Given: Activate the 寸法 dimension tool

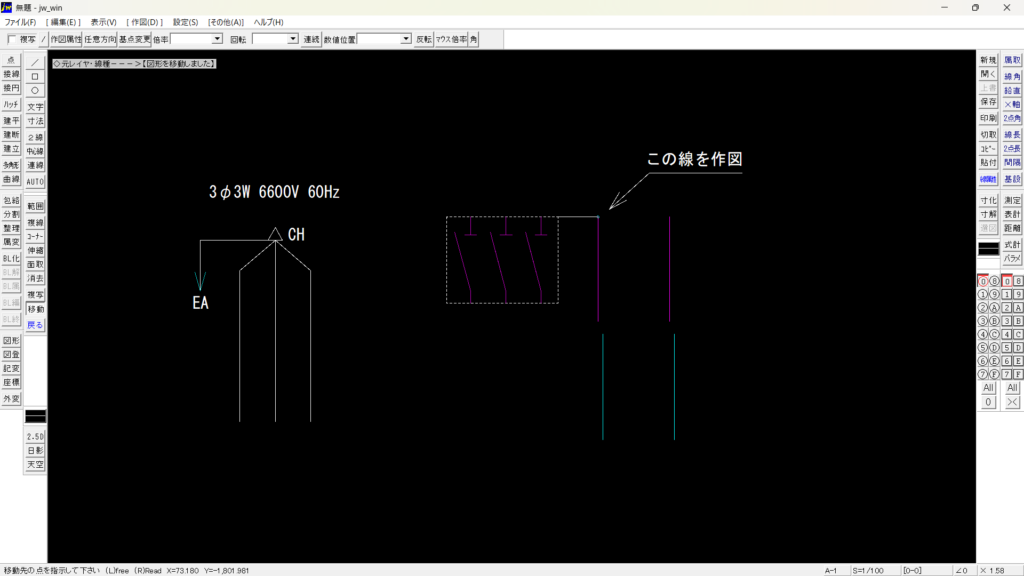Looking at the screenshot, I should [36, 120].
